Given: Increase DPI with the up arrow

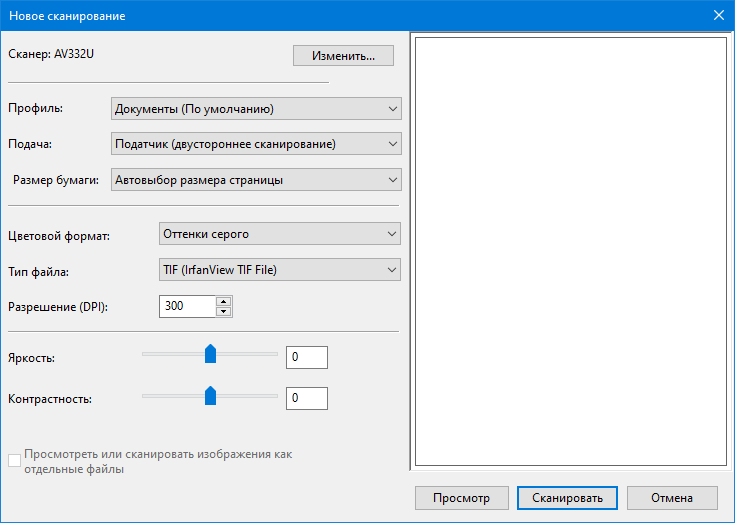Looking at the screenshot, I should [x=224, y=301].
